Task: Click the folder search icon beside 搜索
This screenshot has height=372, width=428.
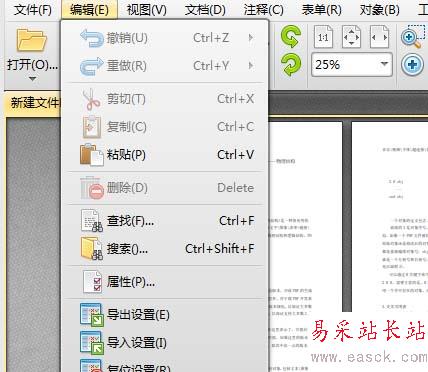Action: coord(92,249)
